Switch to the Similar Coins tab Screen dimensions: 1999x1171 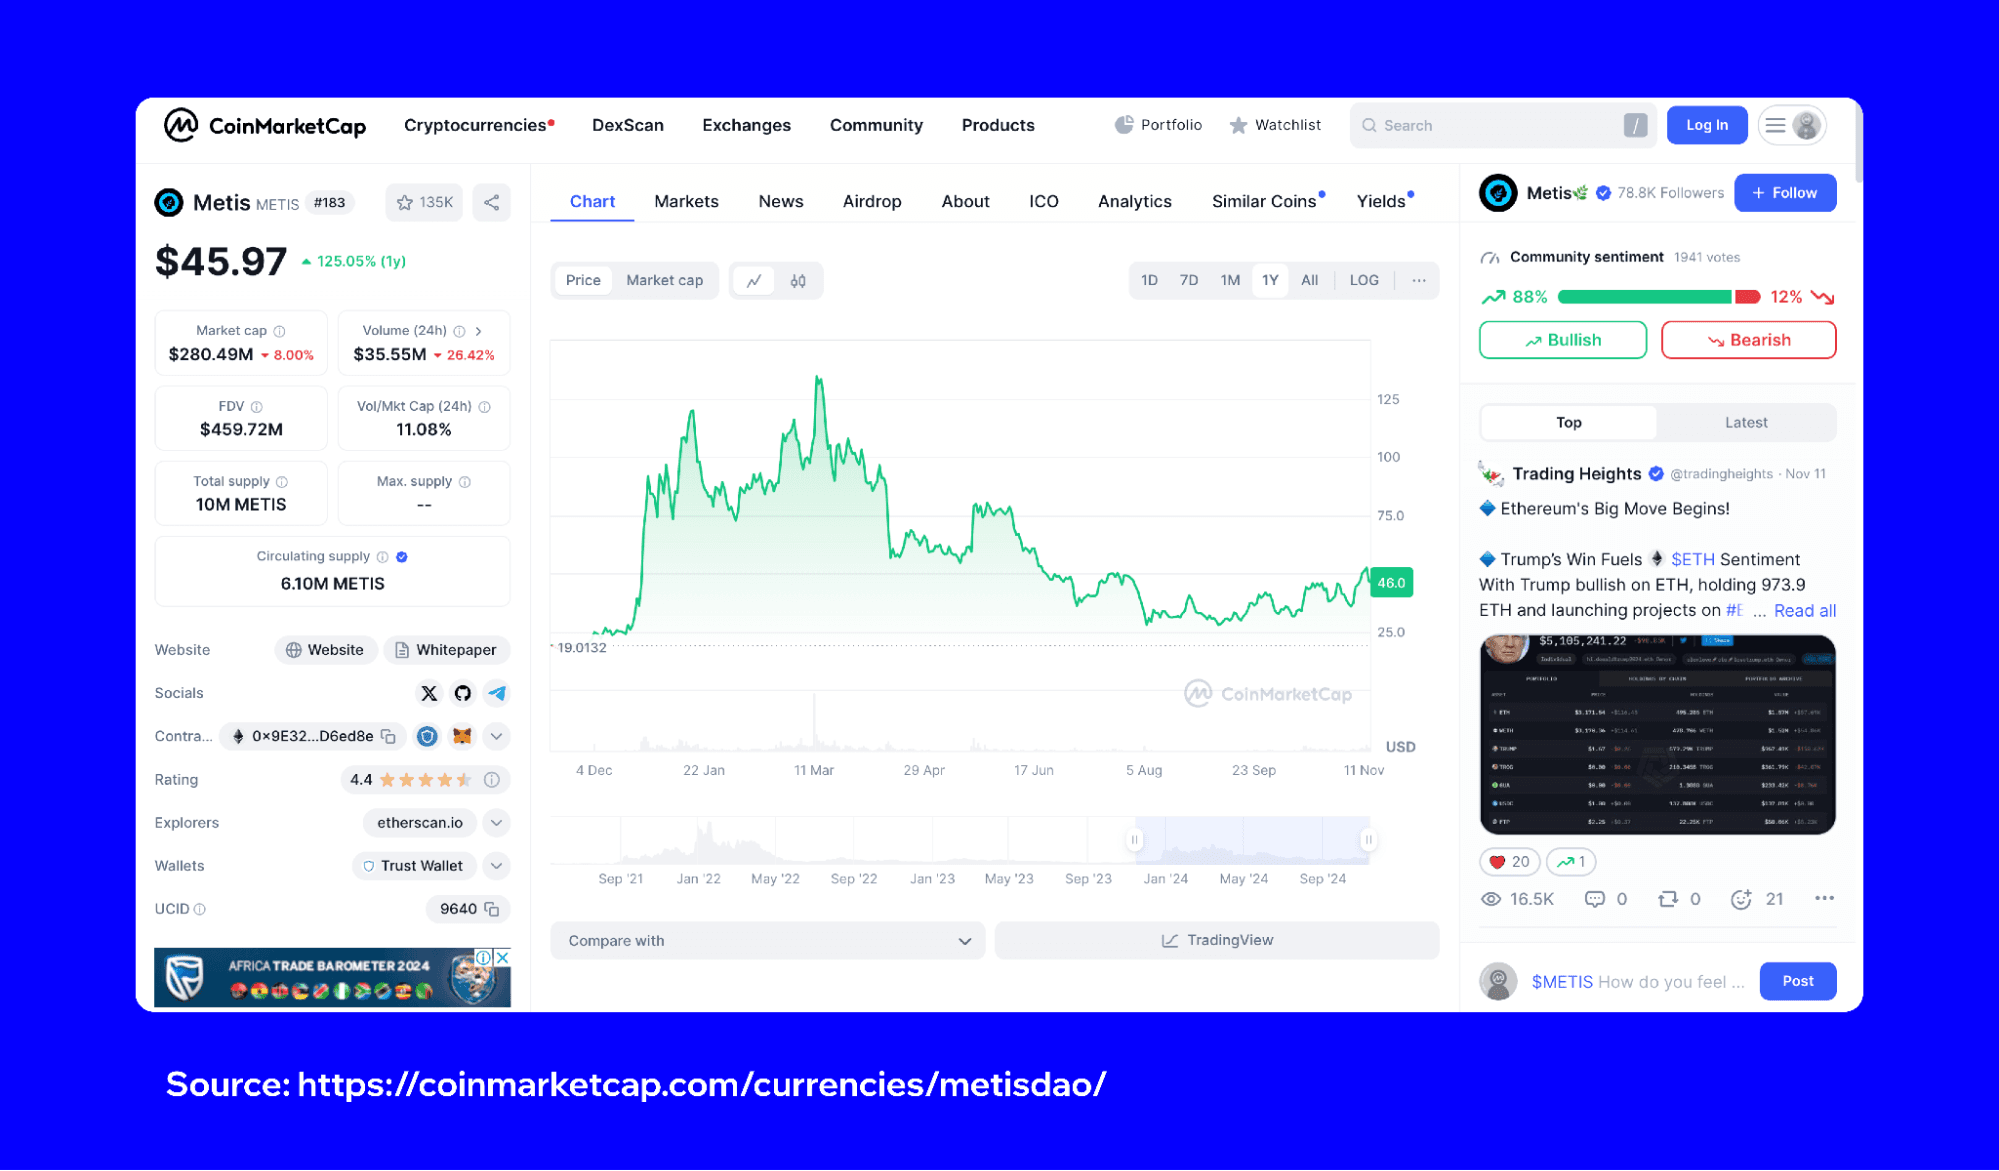tap(1265, 202)
